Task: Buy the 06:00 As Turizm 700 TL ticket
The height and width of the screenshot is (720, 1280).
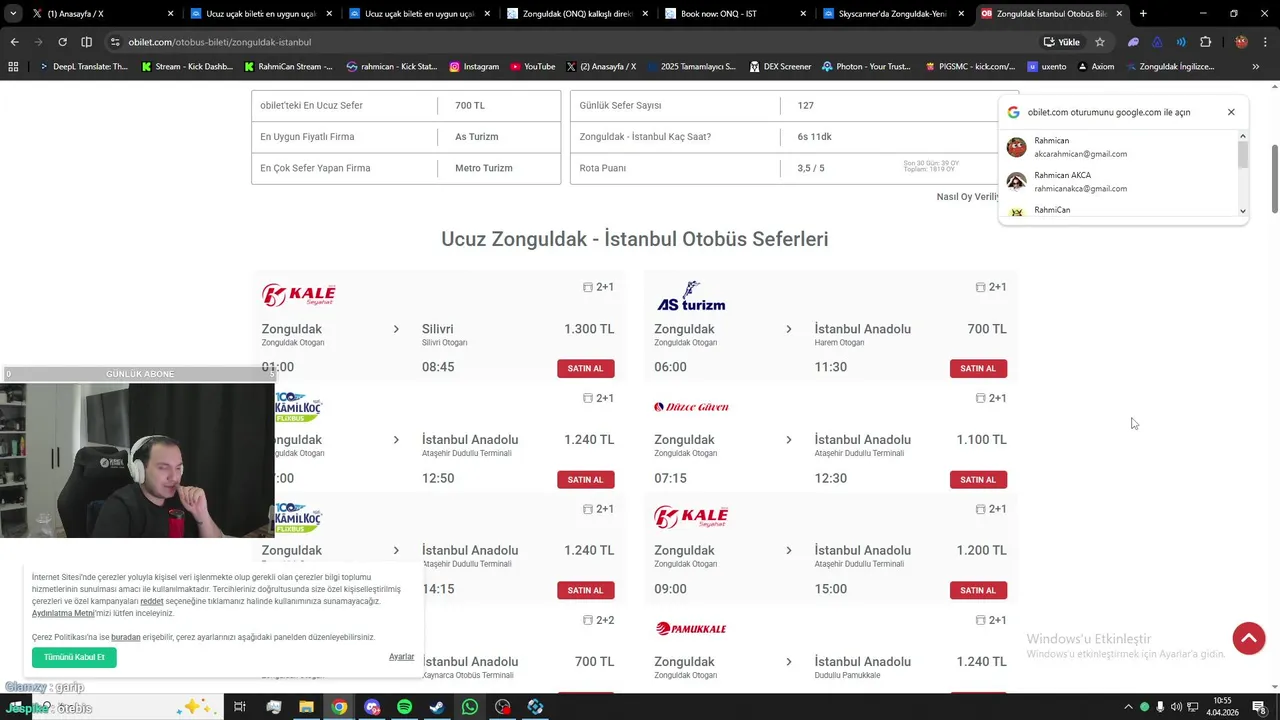Action: pyautogui.click(x=978, y=368)
